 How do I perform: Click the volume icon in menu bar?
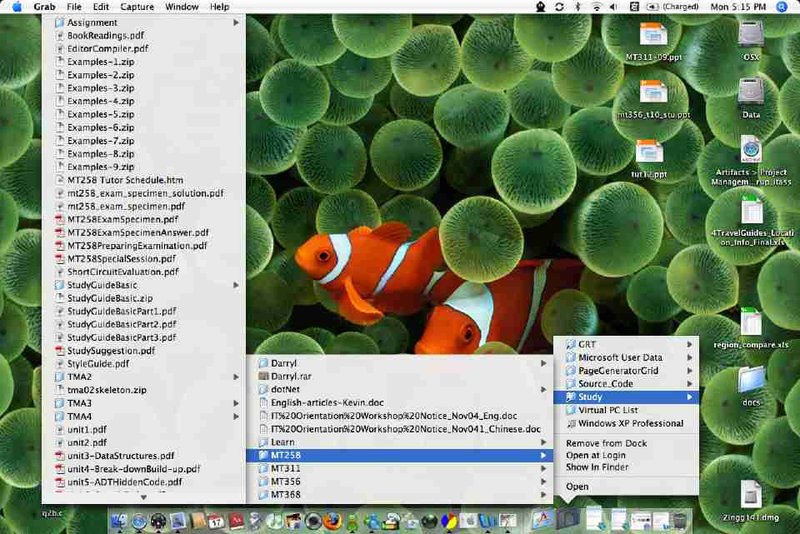tap(614, 7)
